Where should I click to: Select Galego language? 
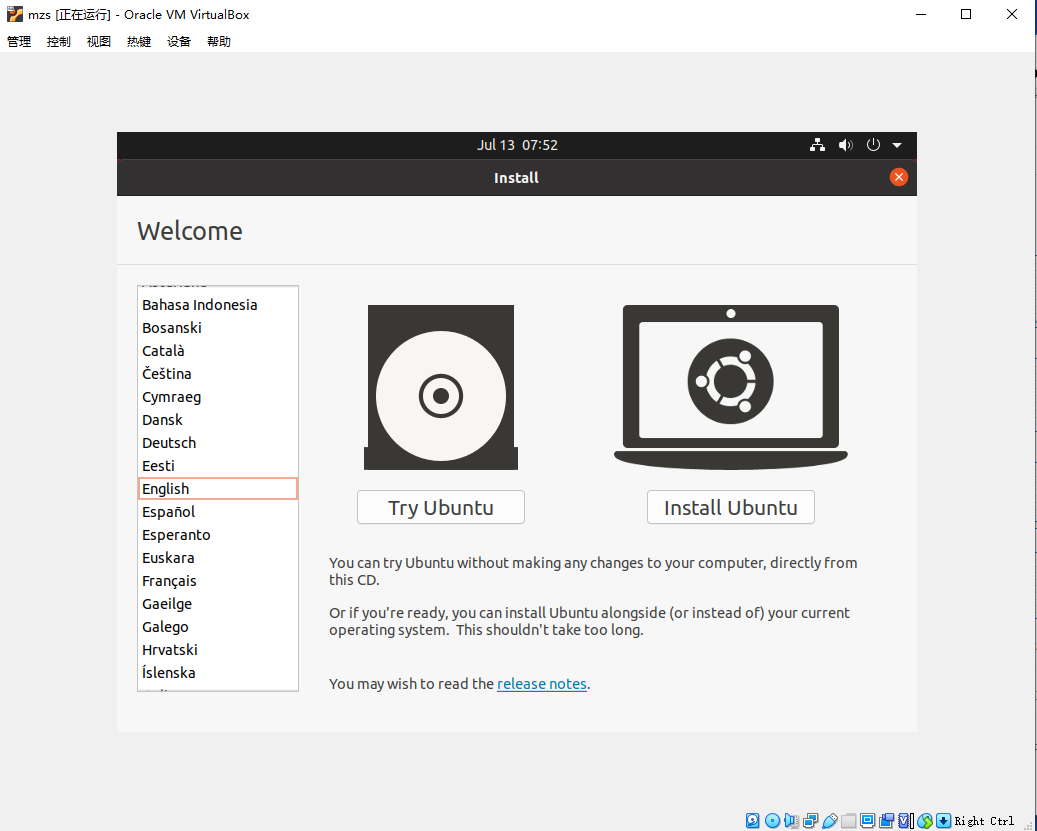coord(218,627)
